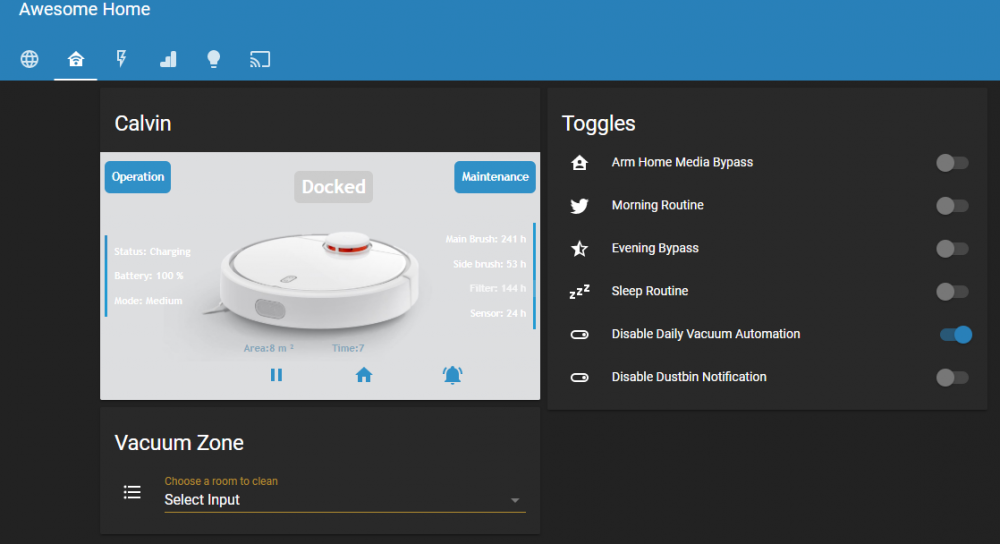Toggle Arm Home Media Bypass switch
This screenshot has height=544, width=1000.
pyautogui.click(x=953, y=163)
